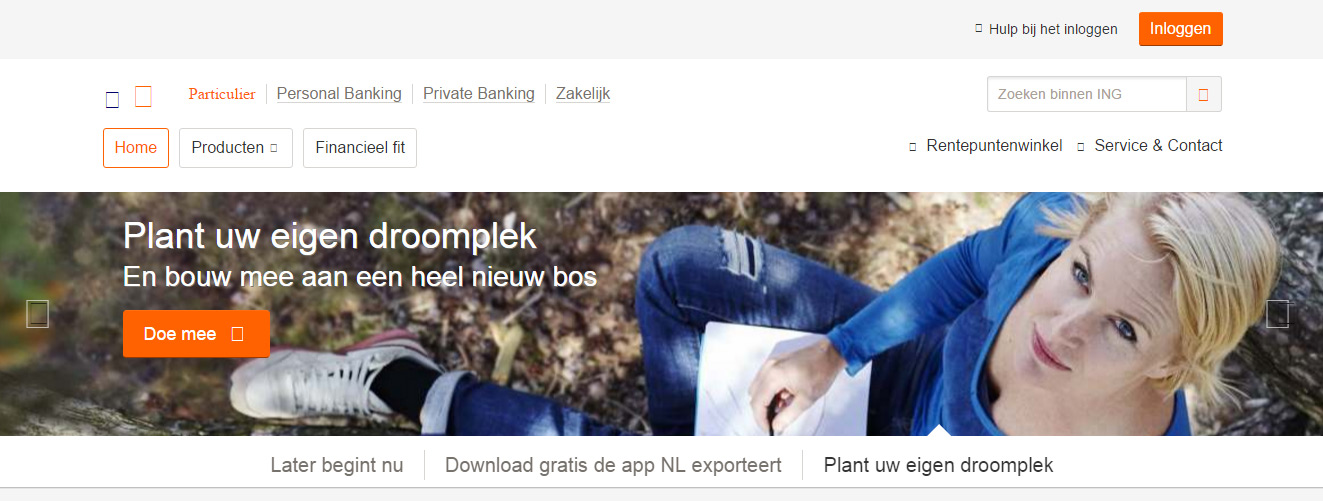Open the Zakelijk section
The height and width of the screenshot is (501, 1323).
pos(583,94)
